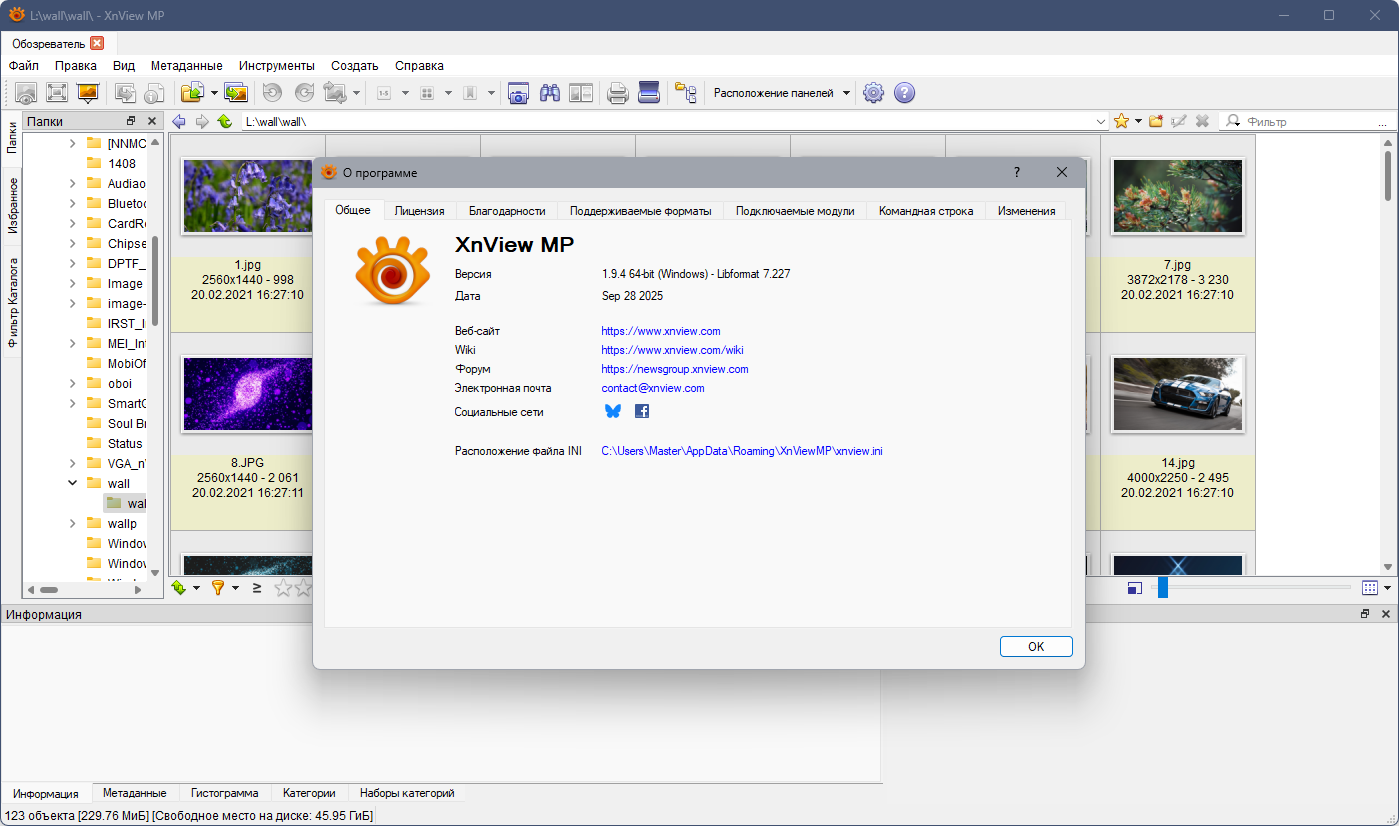
Task: Click the capture (camera) toolbar icon
Action: coord(518,93)
